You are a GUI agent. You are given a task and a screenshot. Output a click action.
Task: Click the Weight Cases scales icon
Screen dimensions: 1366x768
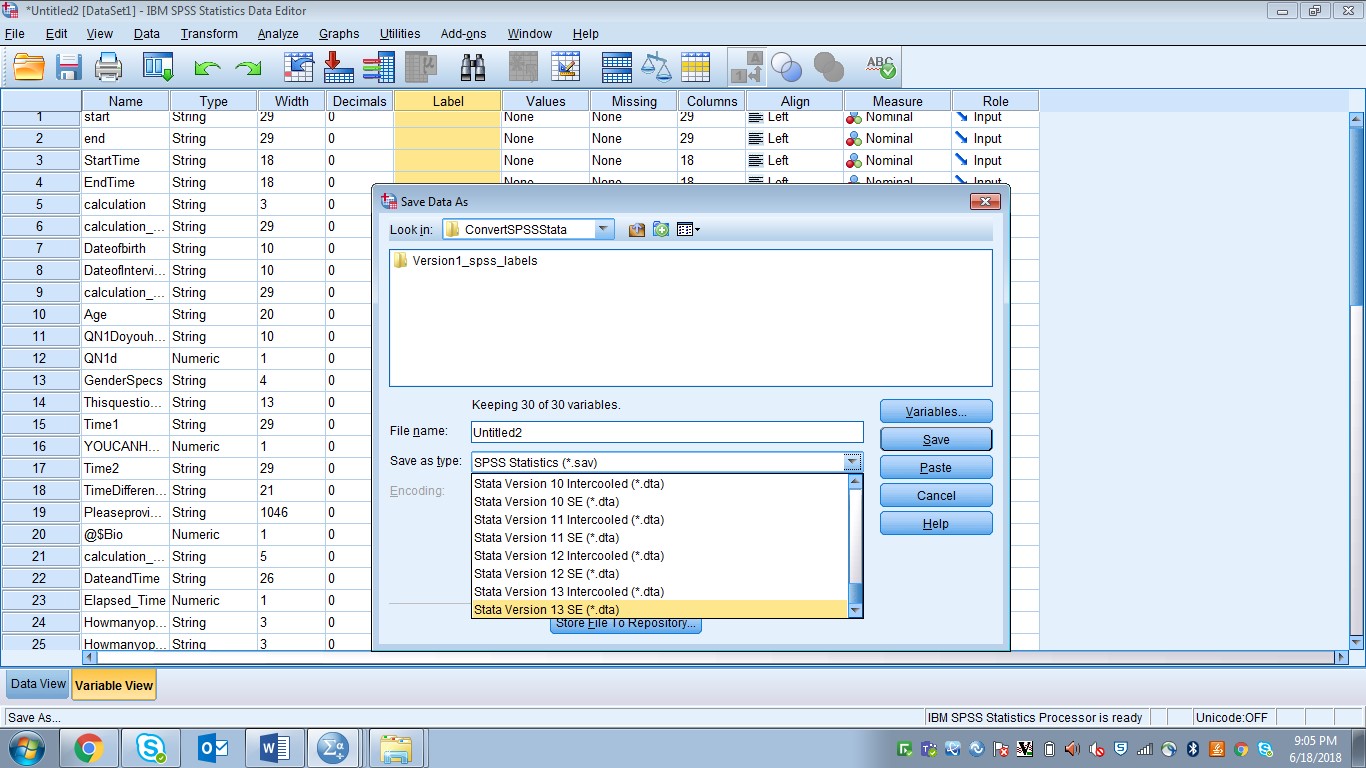click(656, 67)
